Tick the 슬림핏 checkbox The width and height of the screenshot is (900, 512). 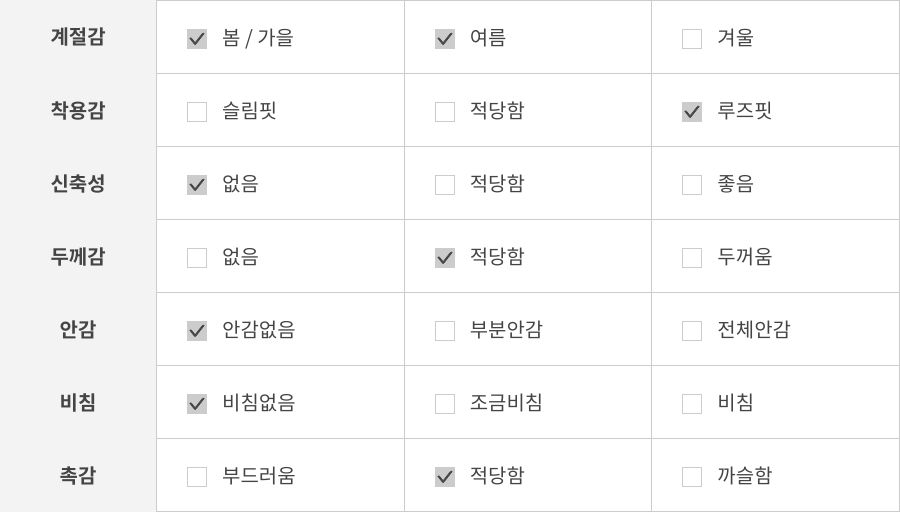pyautogui.click(x=197, y=112)
